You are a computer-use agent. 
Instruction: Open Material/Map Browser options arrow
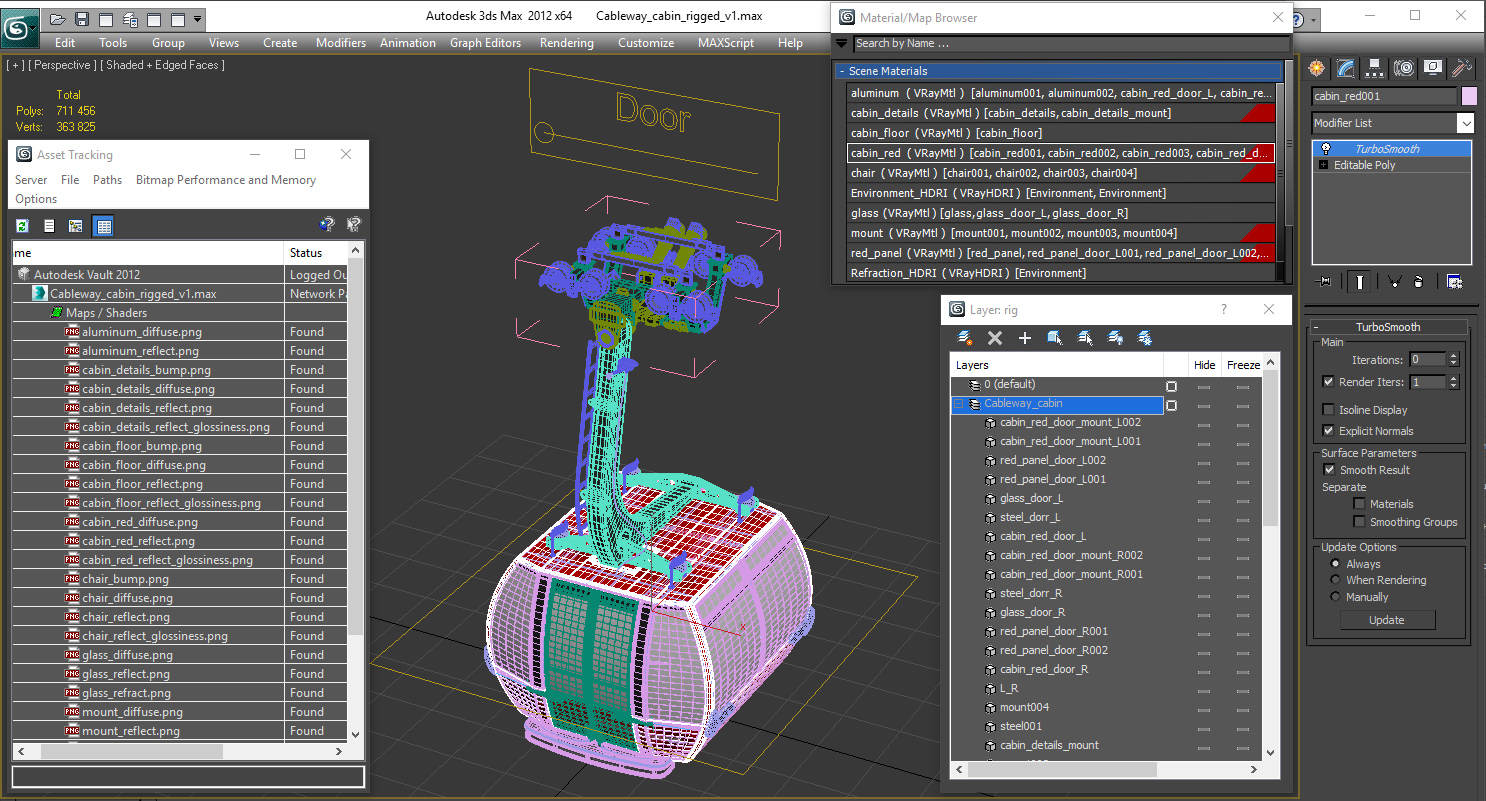pyautogui.click(x=841, y=43)
